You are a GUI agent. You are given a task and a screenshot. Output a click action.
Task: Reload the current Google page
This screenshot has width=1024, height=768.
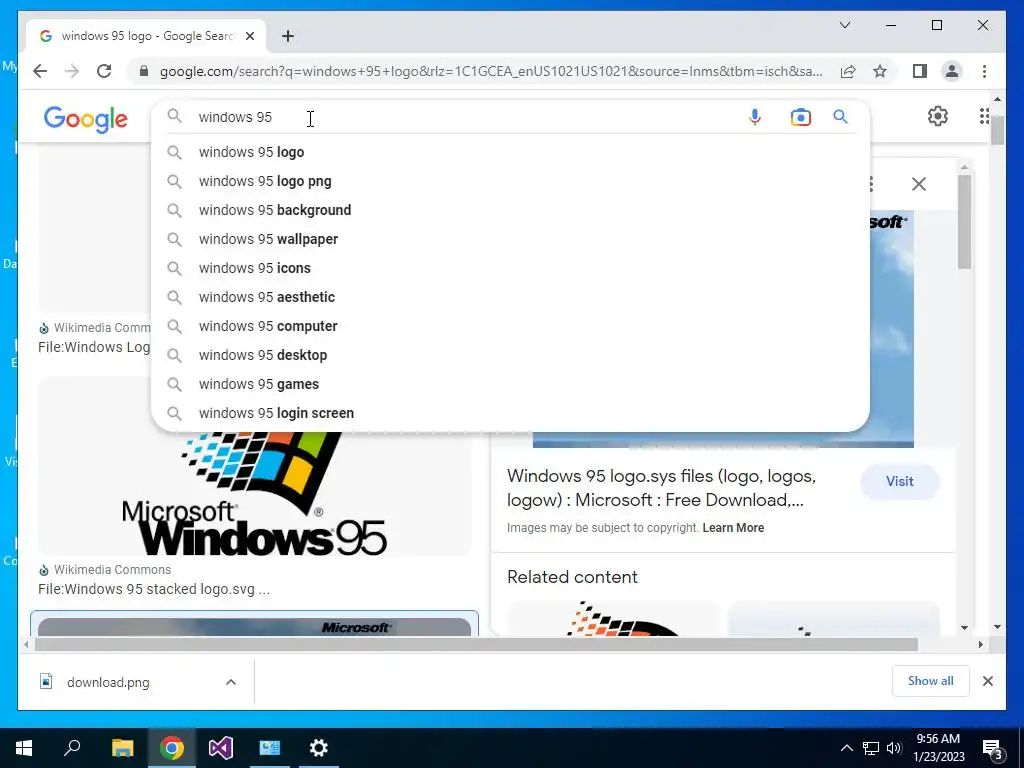click(x=104, y=71)
